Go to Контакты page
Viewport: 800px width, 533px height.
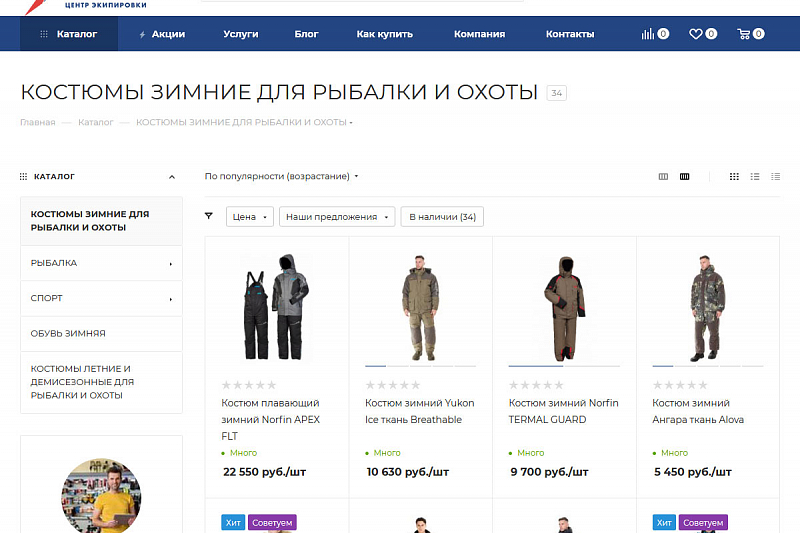coord(570,34)
